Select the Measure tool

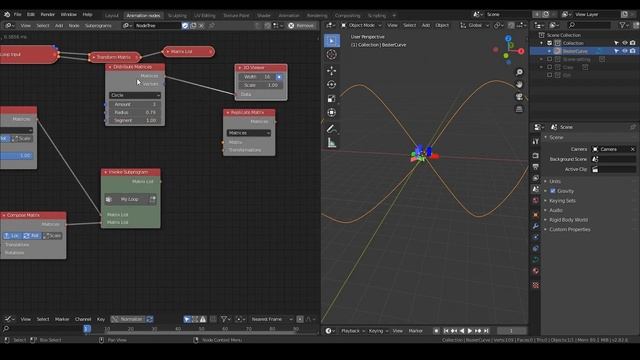coord(331,143)
